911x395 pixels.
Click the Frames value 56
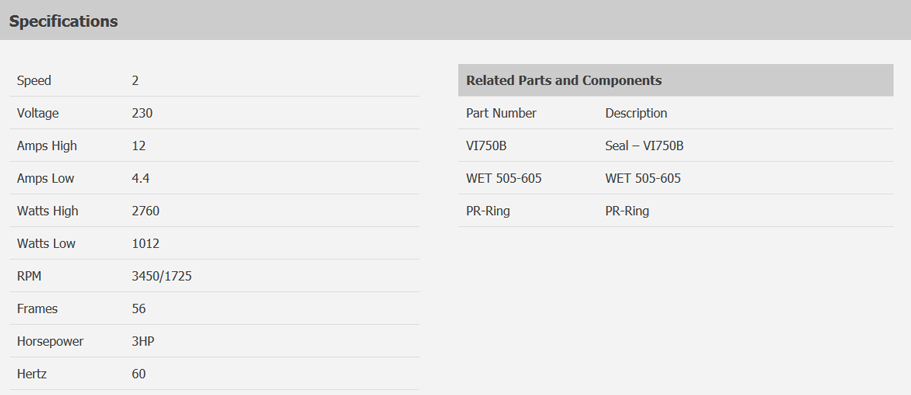[x=139, y=308]
